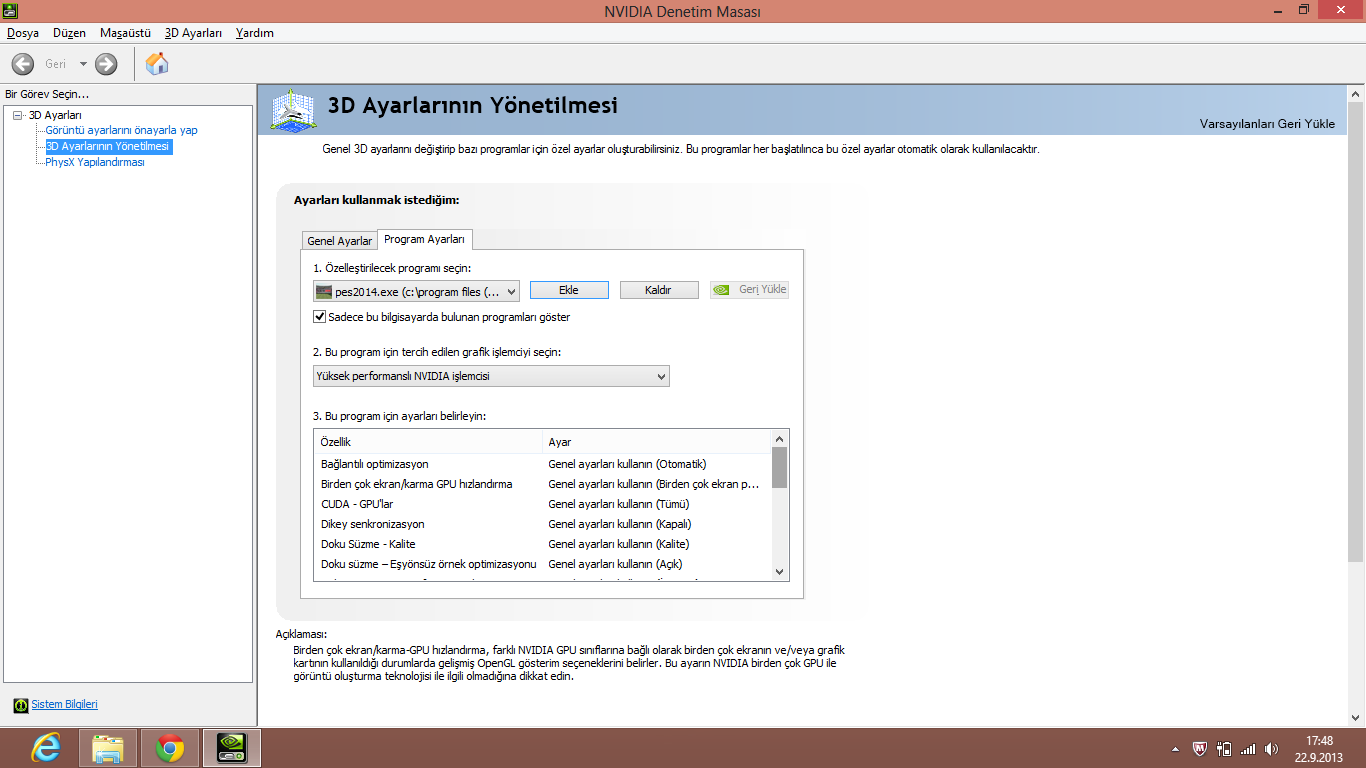Click the volume speaker tray icon
Viewport: 1366px width, 768px height.
[1271, 748]
